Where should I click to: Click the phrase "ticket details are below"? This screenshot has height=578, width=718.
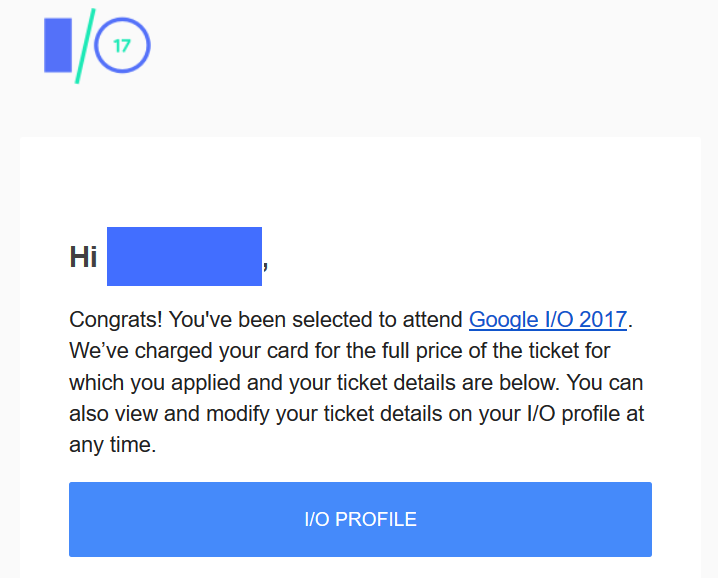448,382
